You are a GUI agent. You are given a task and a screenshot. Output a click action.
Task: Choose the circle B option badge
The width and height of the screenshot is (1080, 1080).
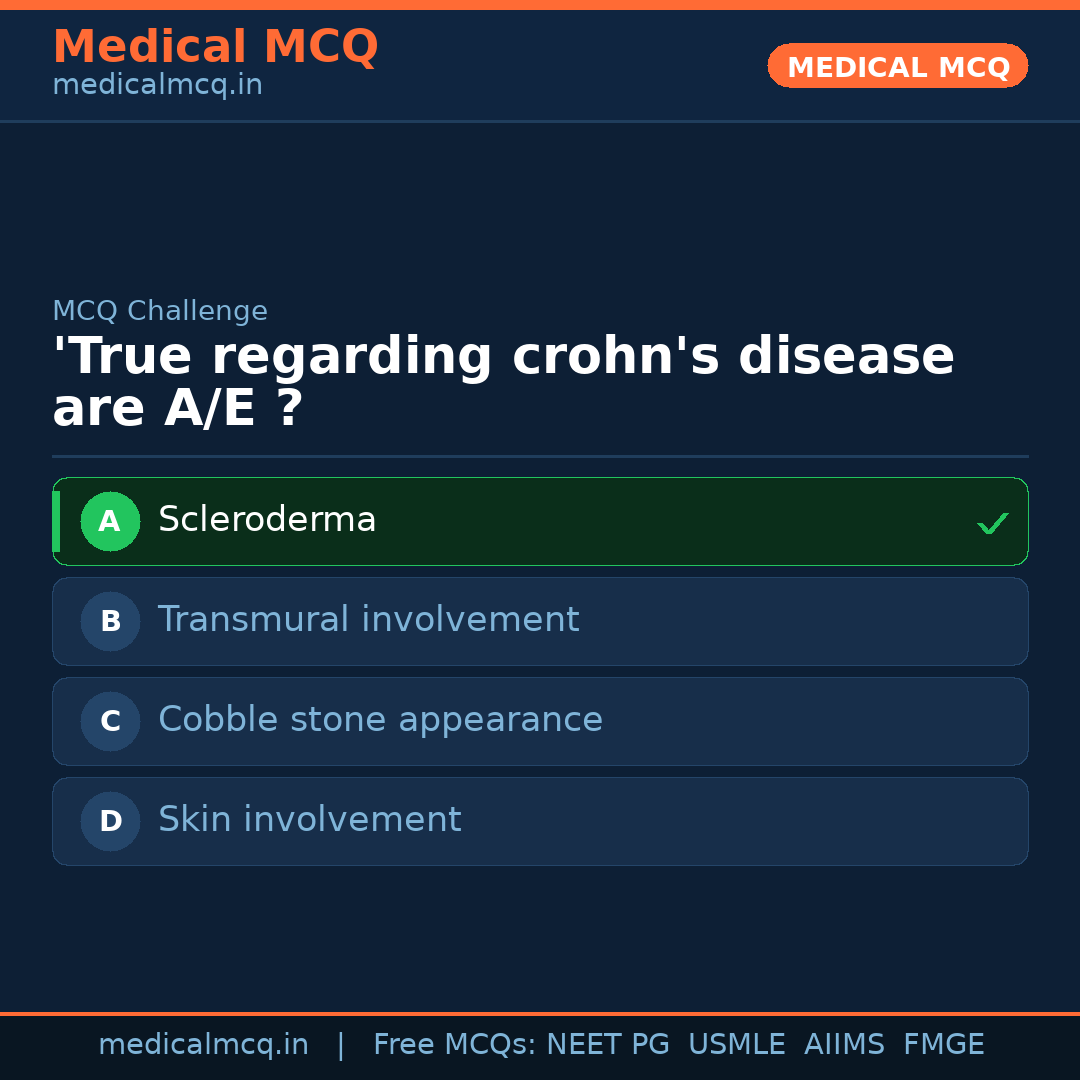pyautogui.click(x=110, y=621)
